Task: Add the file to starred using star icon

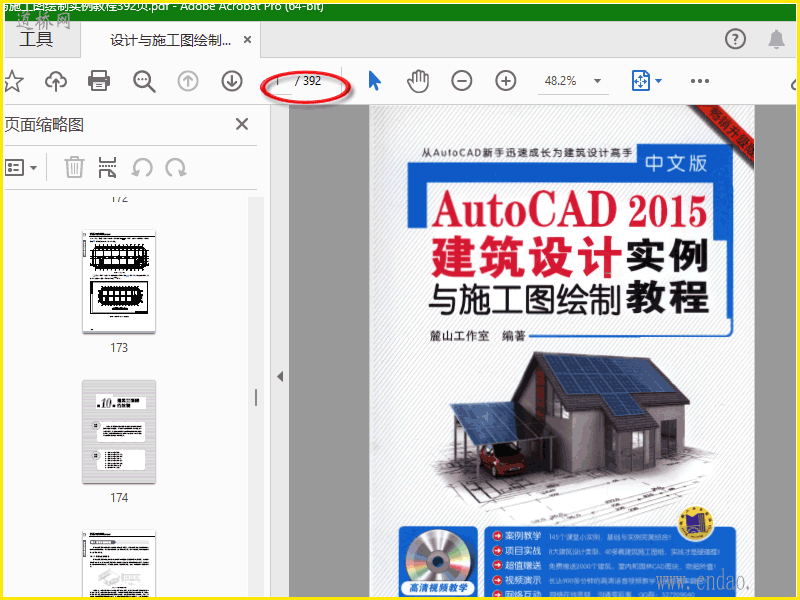Action: 14,81
